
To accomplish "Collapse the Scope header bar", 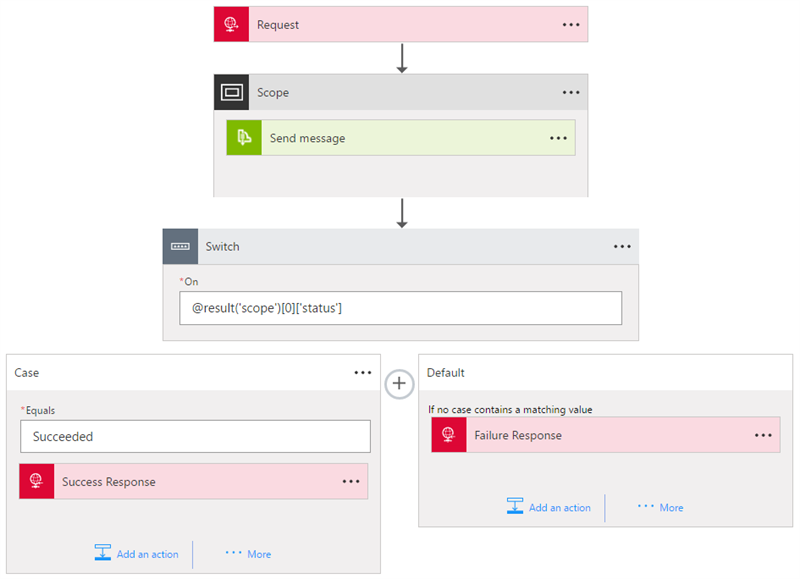I will click(x=400, y=93).
